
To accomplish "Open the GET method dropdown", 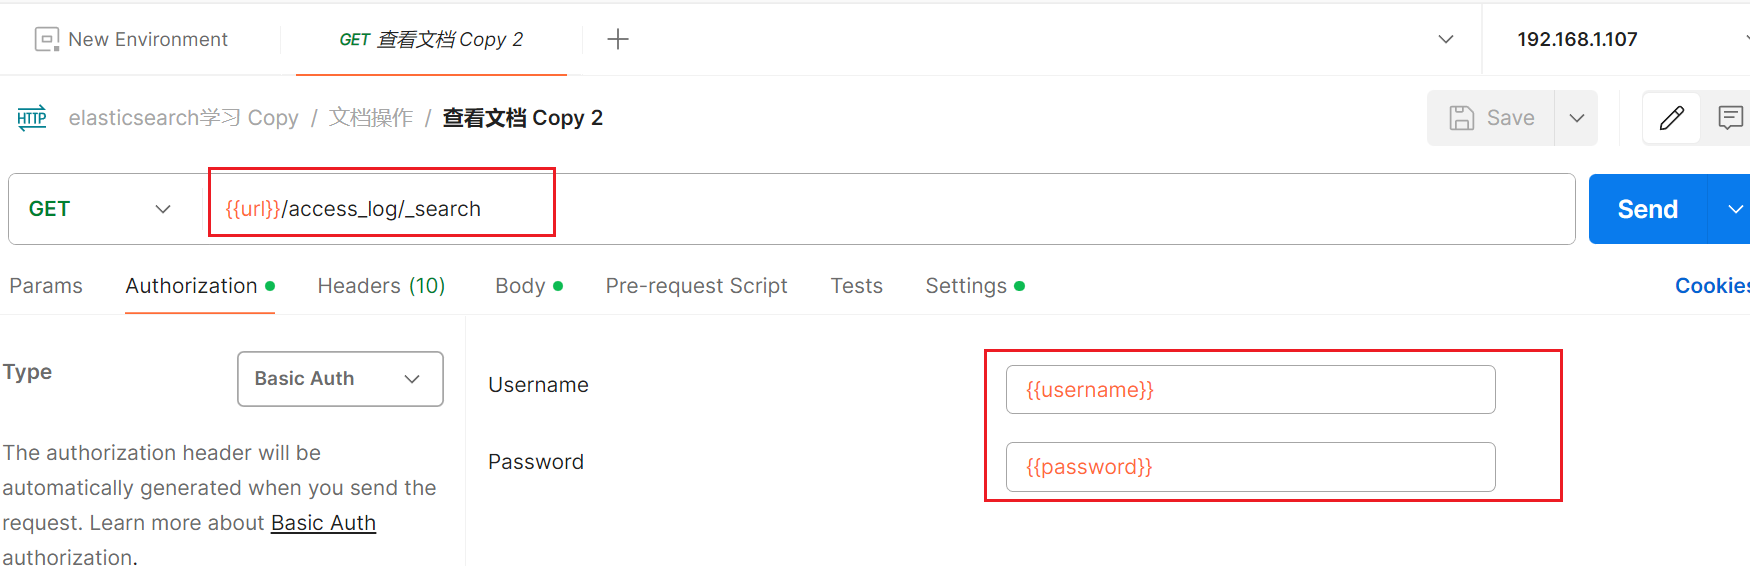I will 100,209.
